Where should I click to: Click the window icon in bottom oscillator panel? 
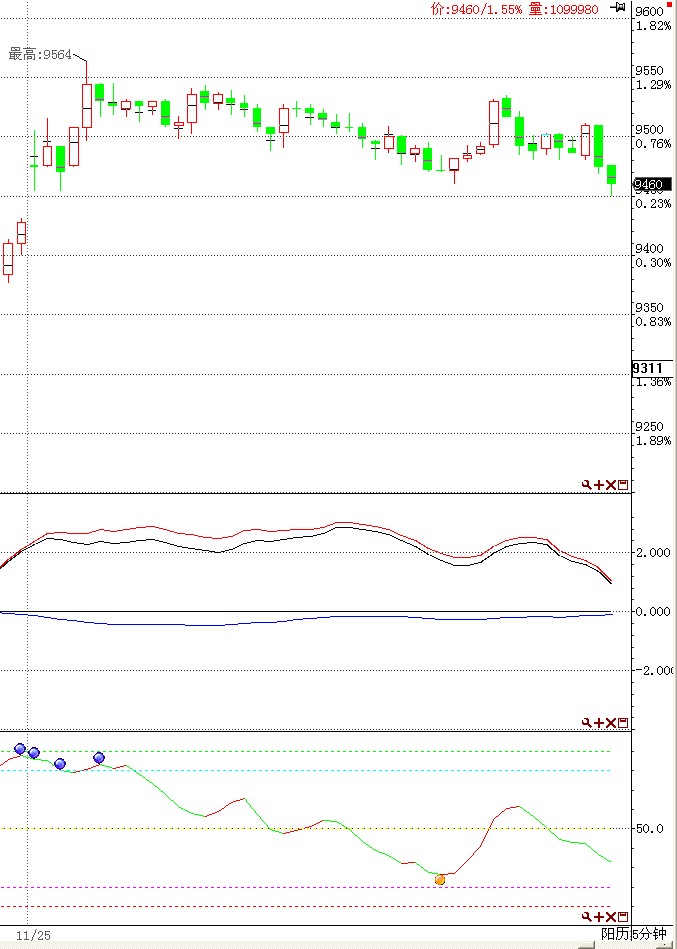[624, 916]
